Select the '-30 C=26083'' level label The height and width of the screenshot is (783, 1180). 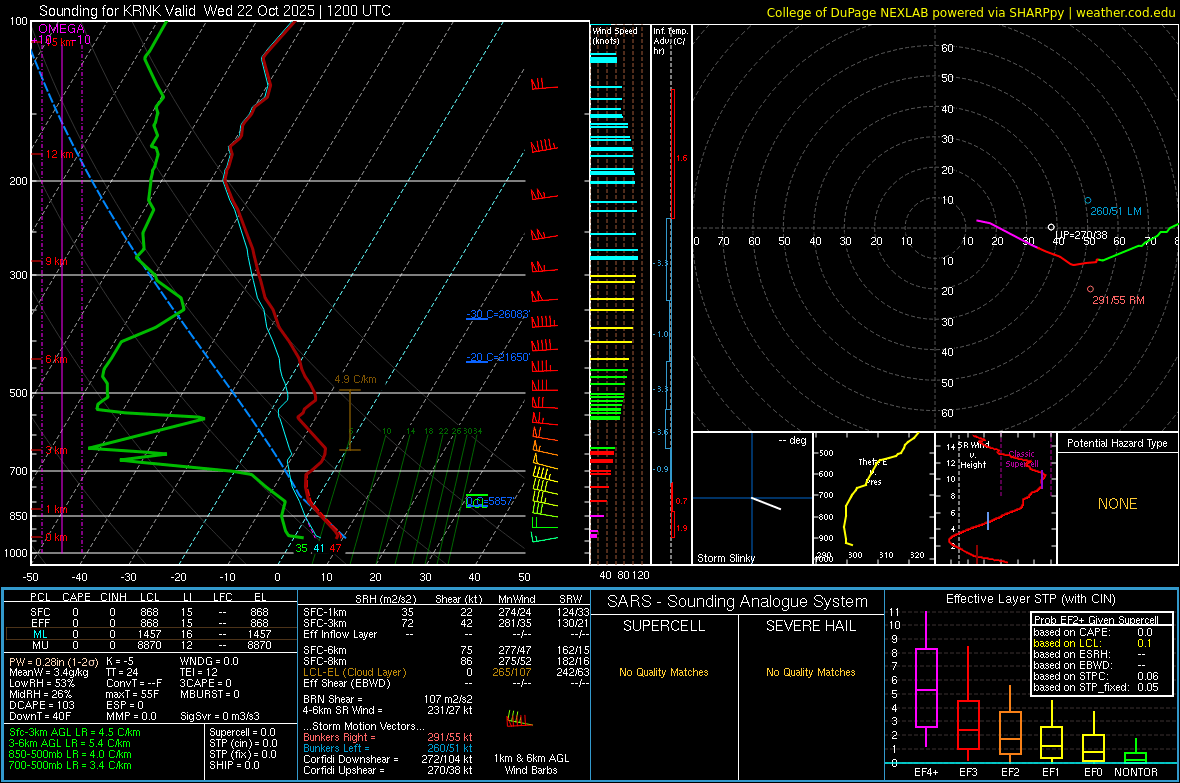[498, 314]
